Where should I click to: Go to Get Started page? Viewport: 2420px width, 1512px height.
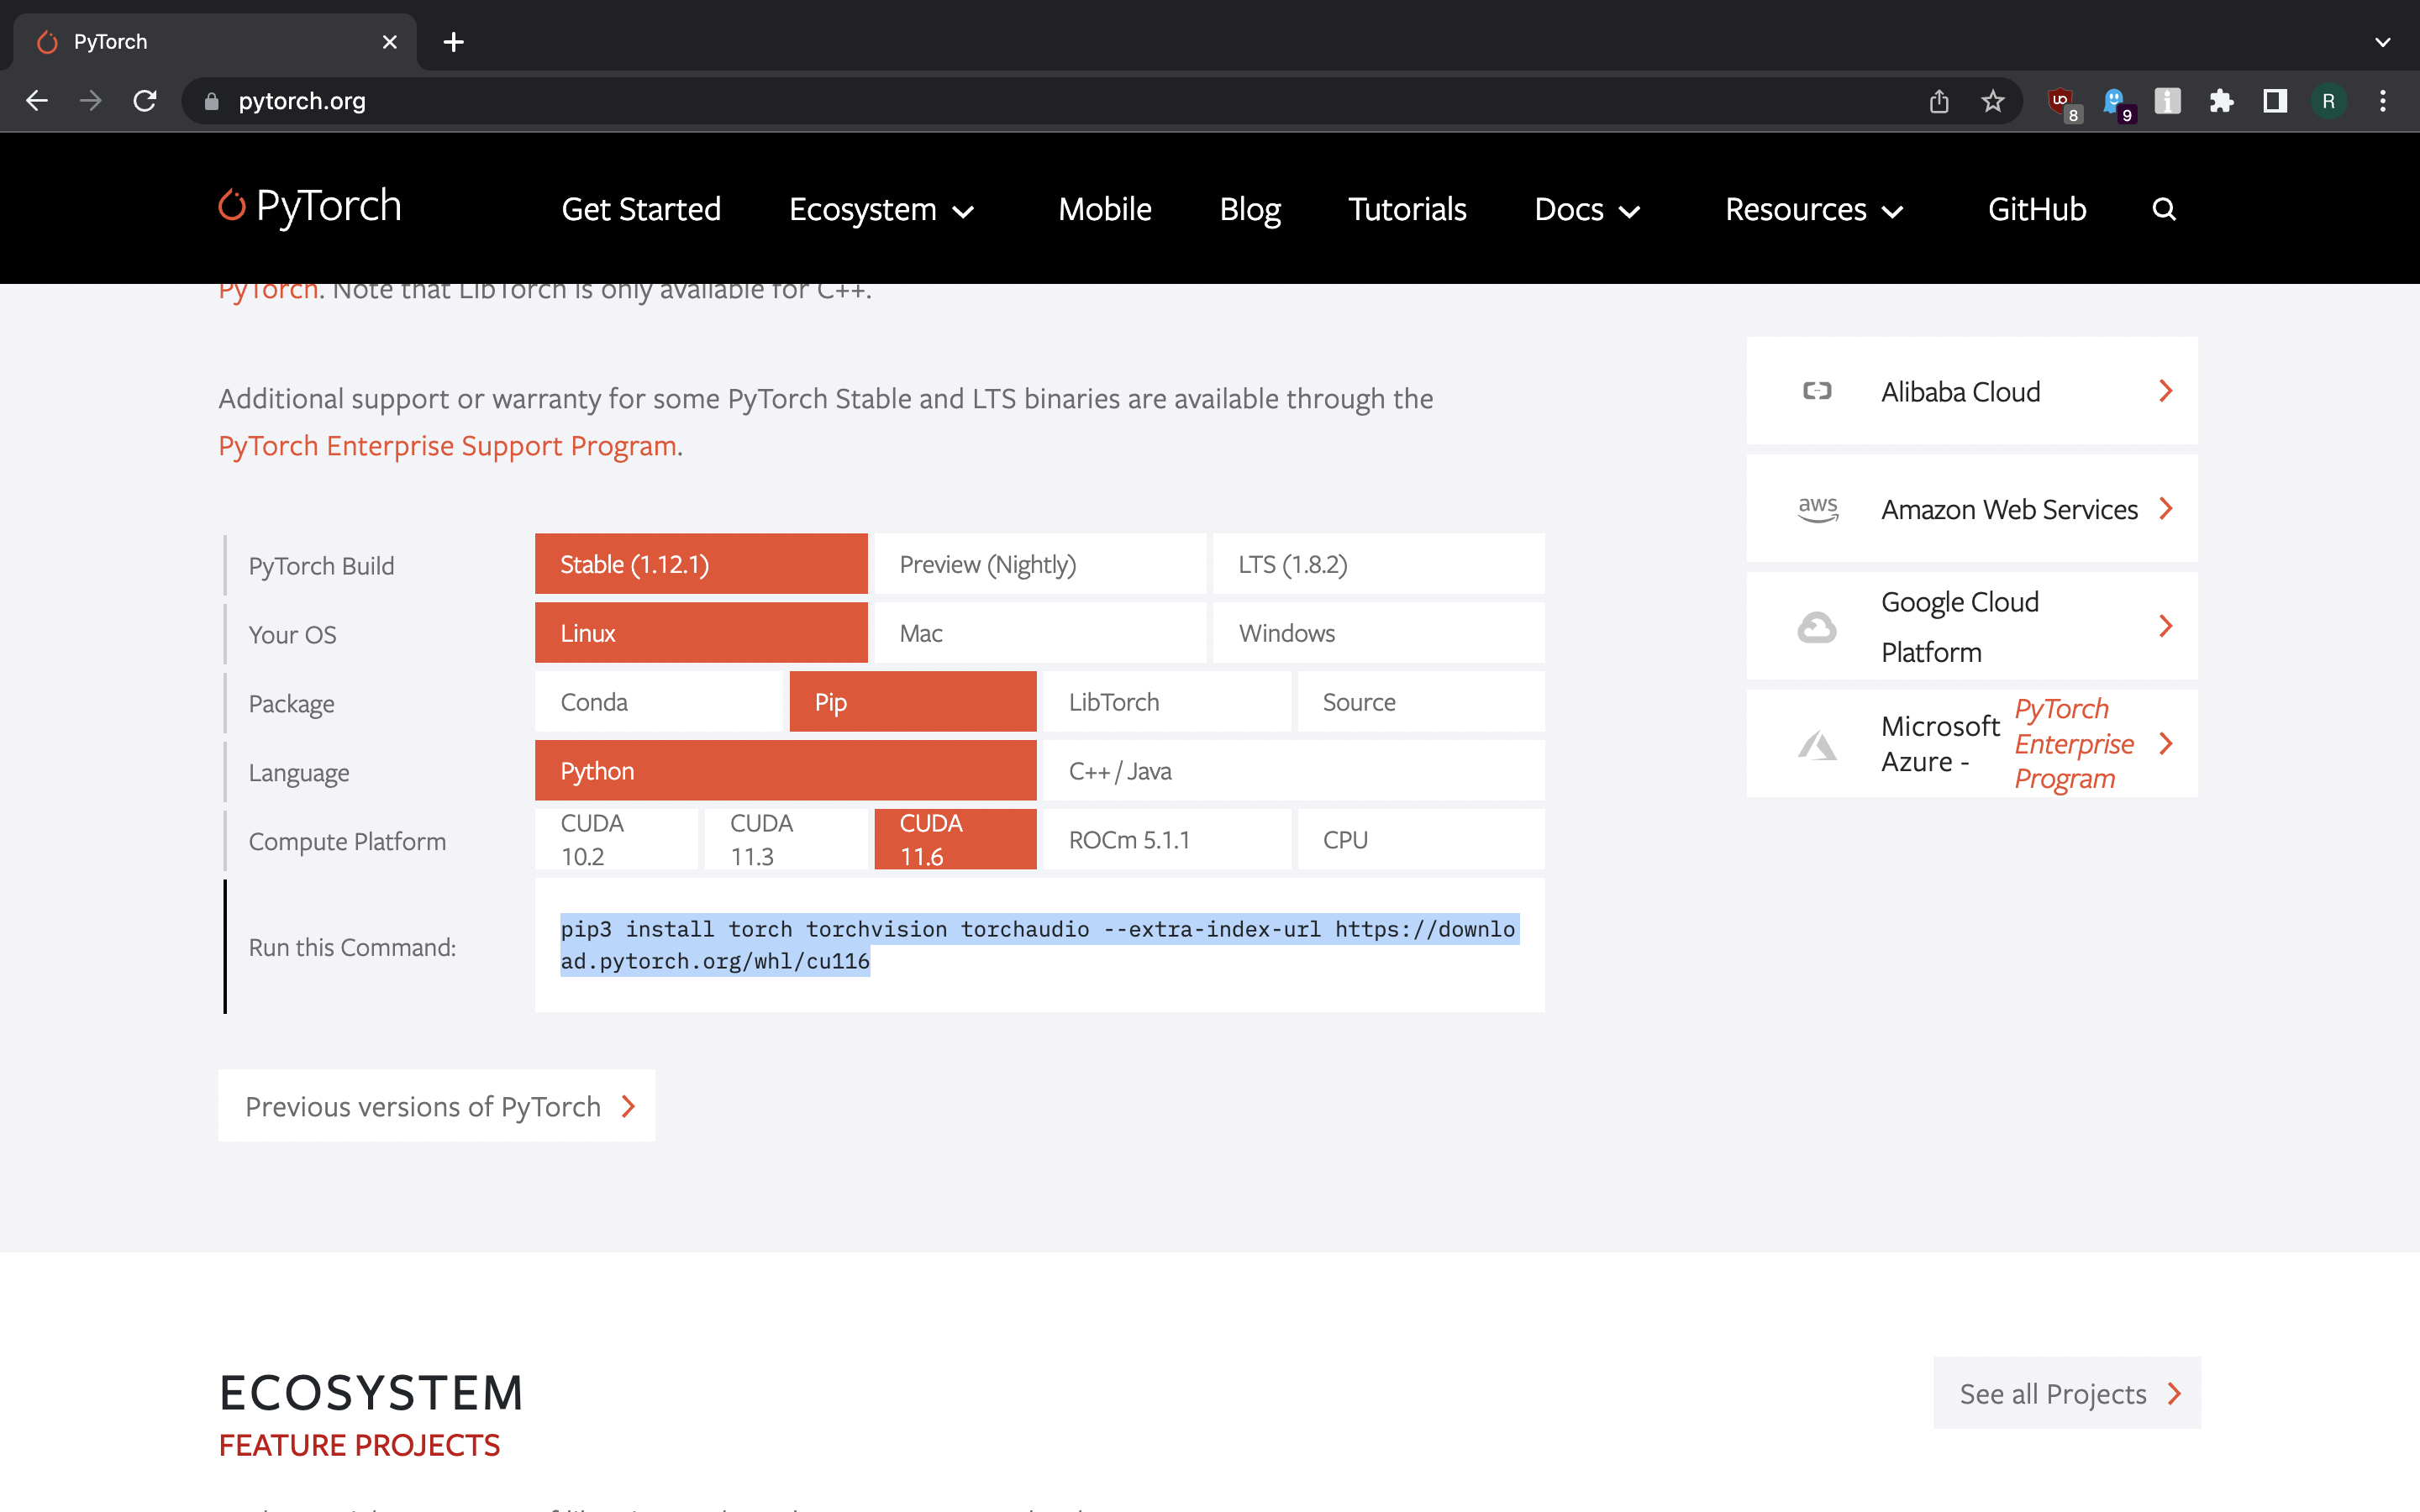tap(641, 209)
